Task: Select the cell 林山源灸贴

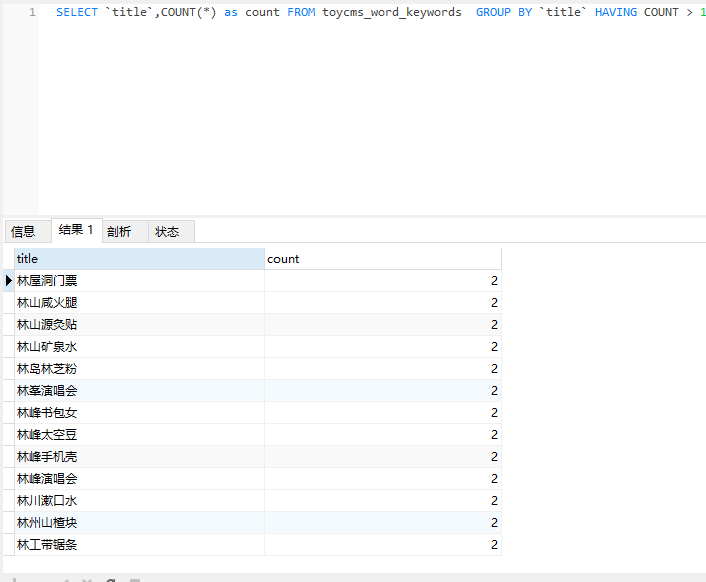Action: [x=139, y=325]
